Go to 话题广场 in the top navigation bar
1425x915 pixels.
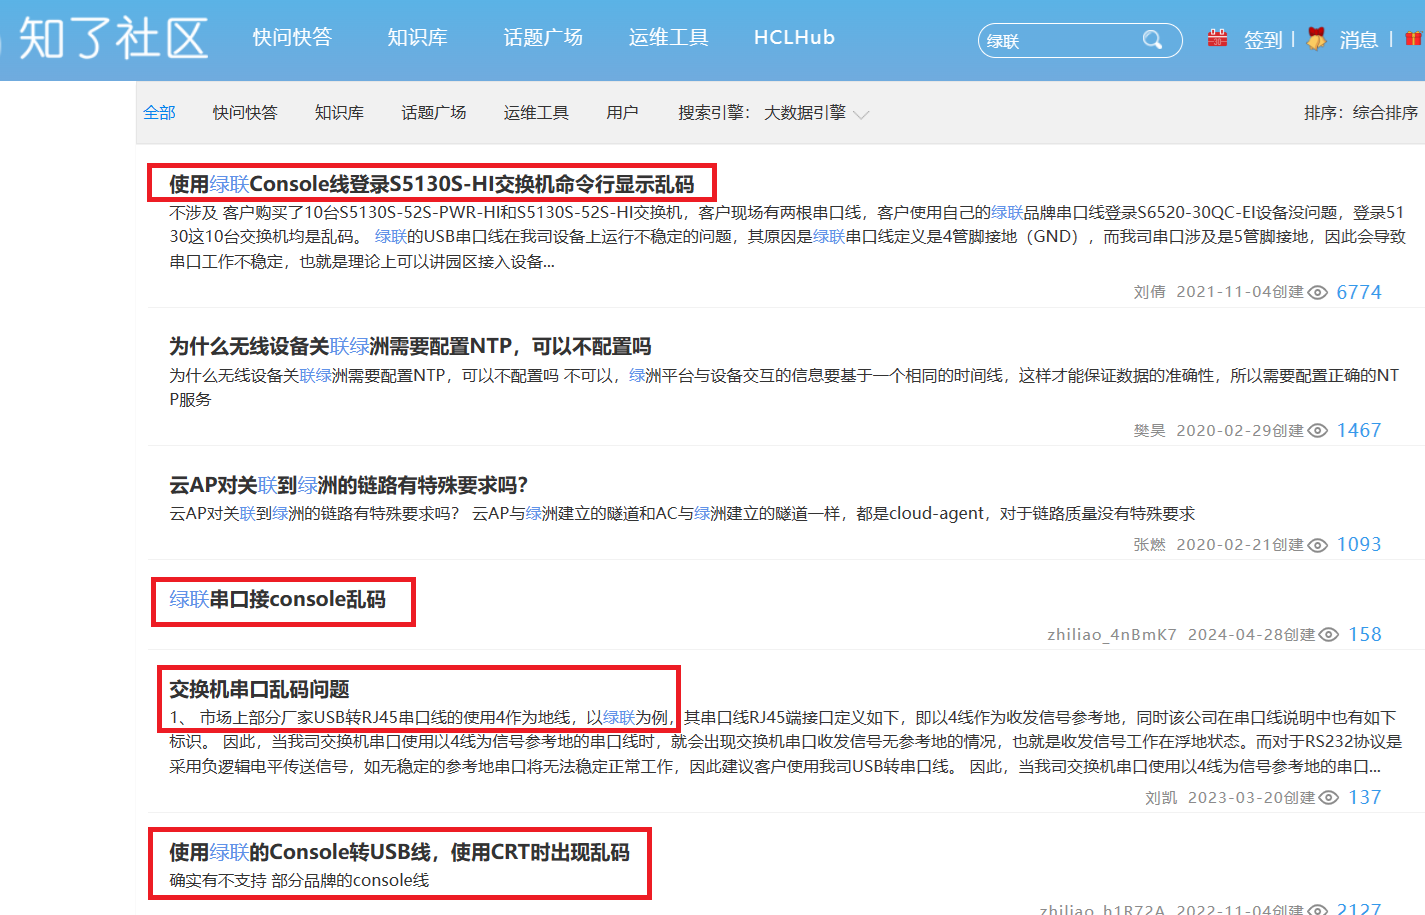[543, 38]
